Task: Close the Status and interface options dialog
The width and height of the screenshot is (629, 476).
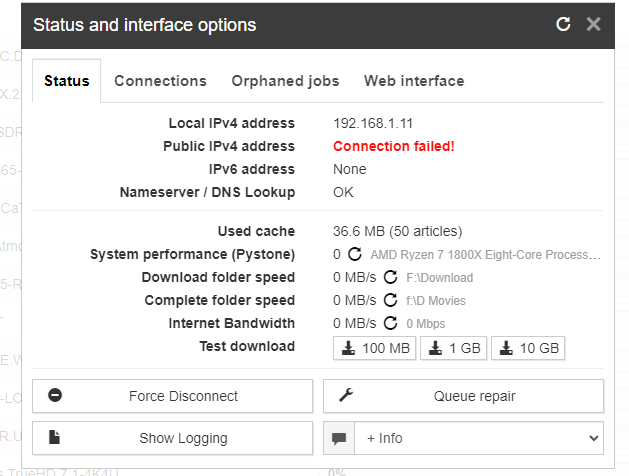Action: click(593, 24)
